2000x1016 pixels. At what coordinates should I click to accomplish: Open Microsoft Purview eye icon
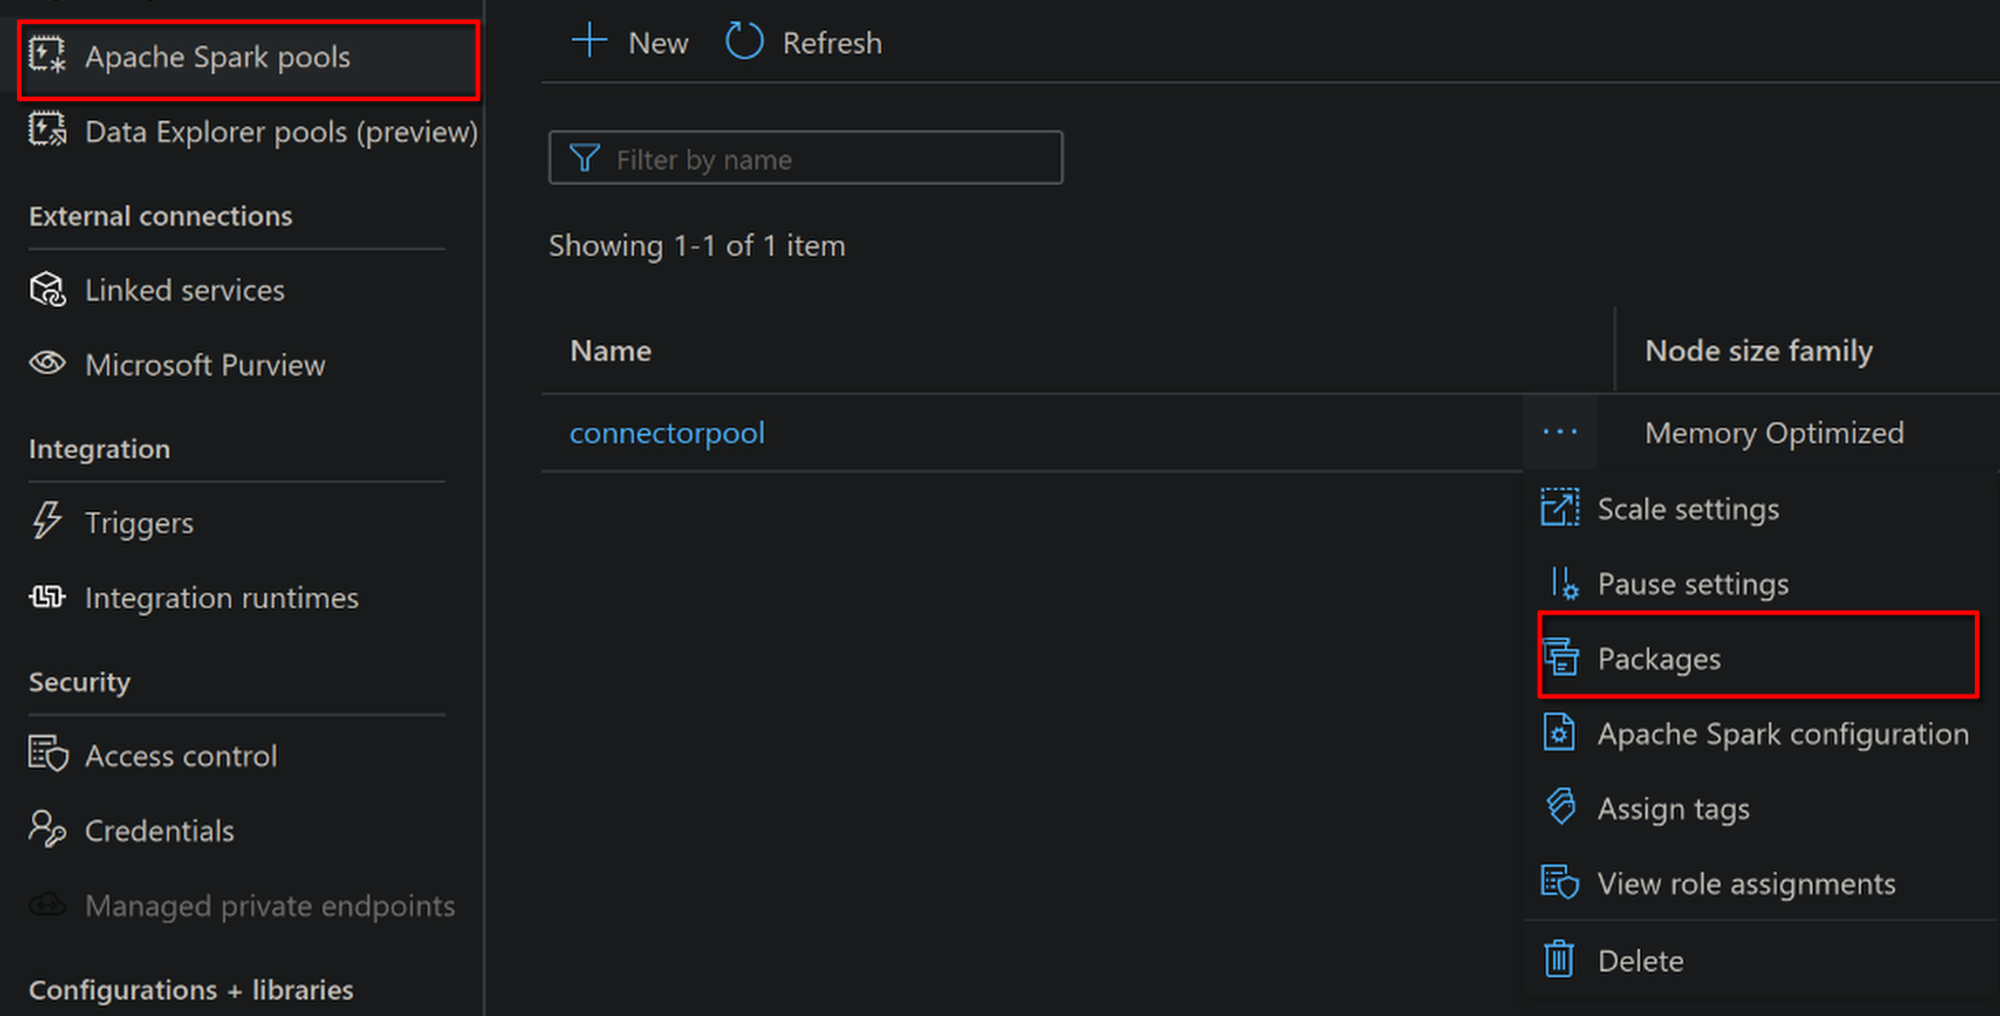pos(47,363)
